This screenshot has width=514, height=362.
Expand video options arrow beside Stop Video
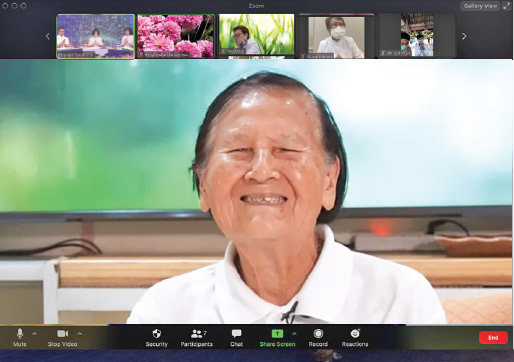pyautogui.click(x=79, y=333)
